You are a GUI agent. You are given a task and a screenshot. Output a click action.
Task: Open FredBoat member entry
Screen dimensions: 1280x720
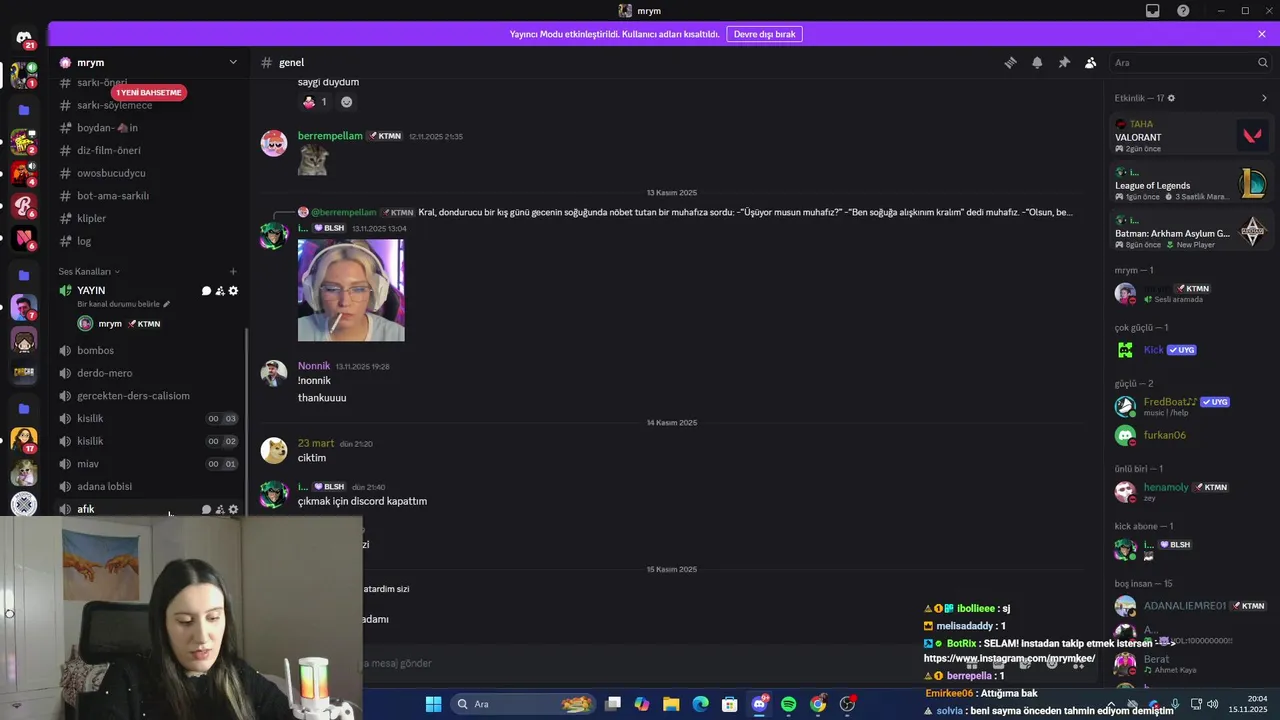click(x=1191, y=406)
